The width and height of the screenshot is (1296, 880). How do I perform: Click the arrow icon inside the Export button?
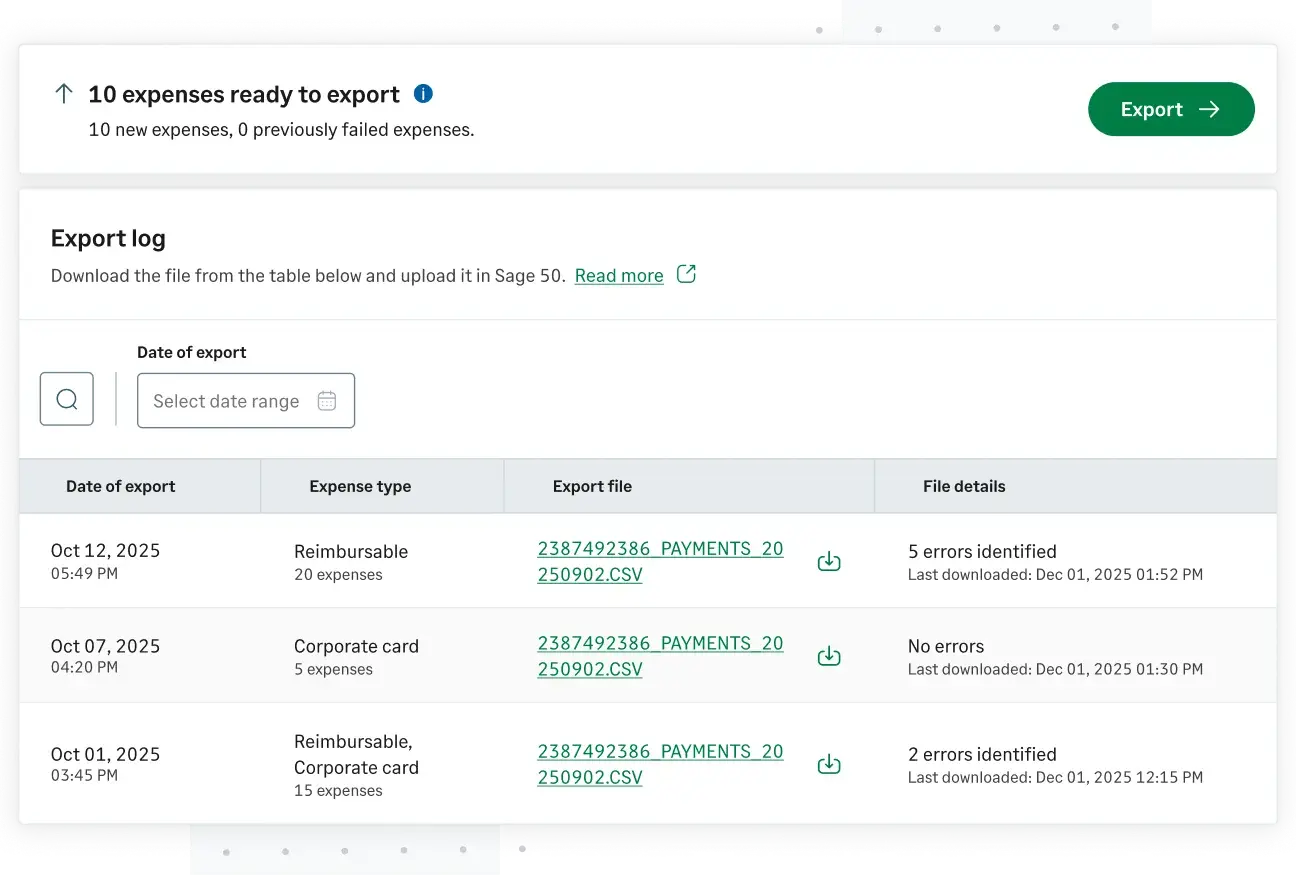1209,109
